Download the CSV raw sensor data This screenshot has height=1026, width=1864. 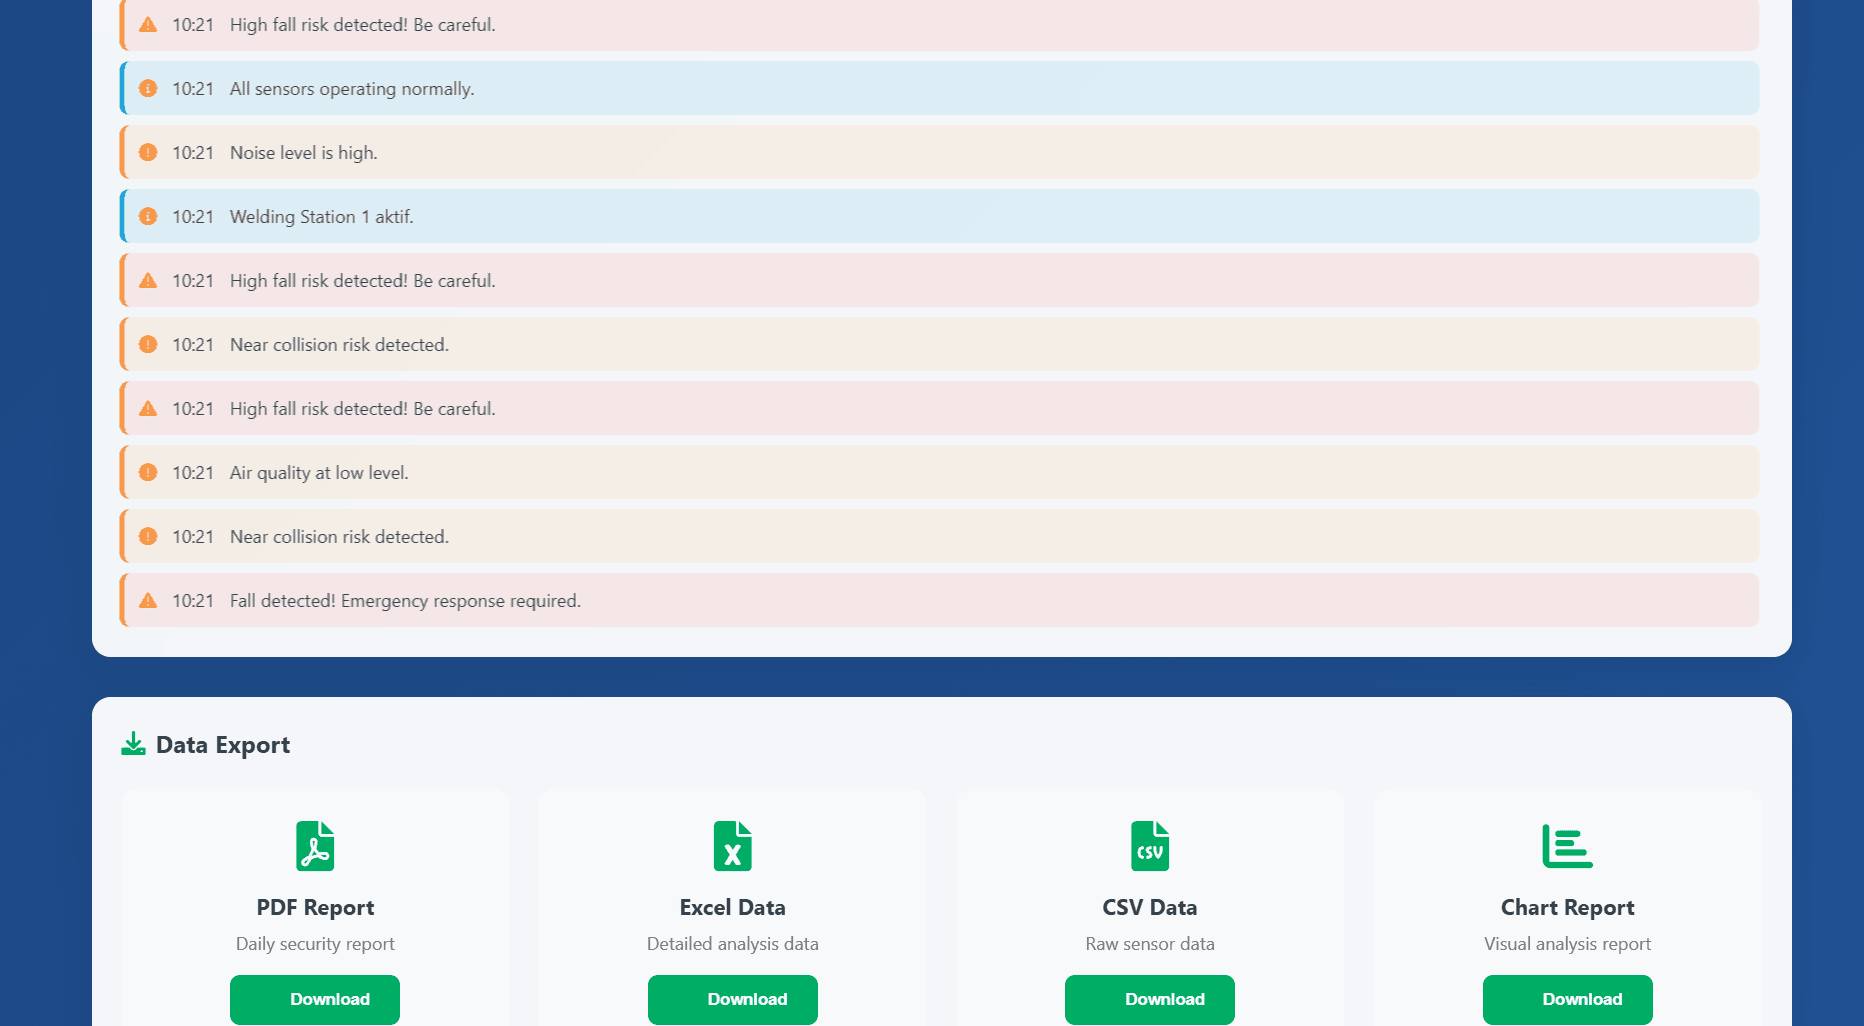click(x=1149, y=999)
